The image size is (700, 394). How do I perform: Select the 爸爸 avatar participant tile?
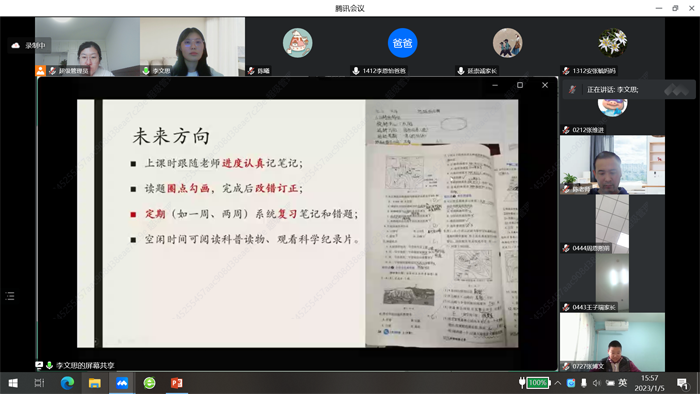(402, 46)
